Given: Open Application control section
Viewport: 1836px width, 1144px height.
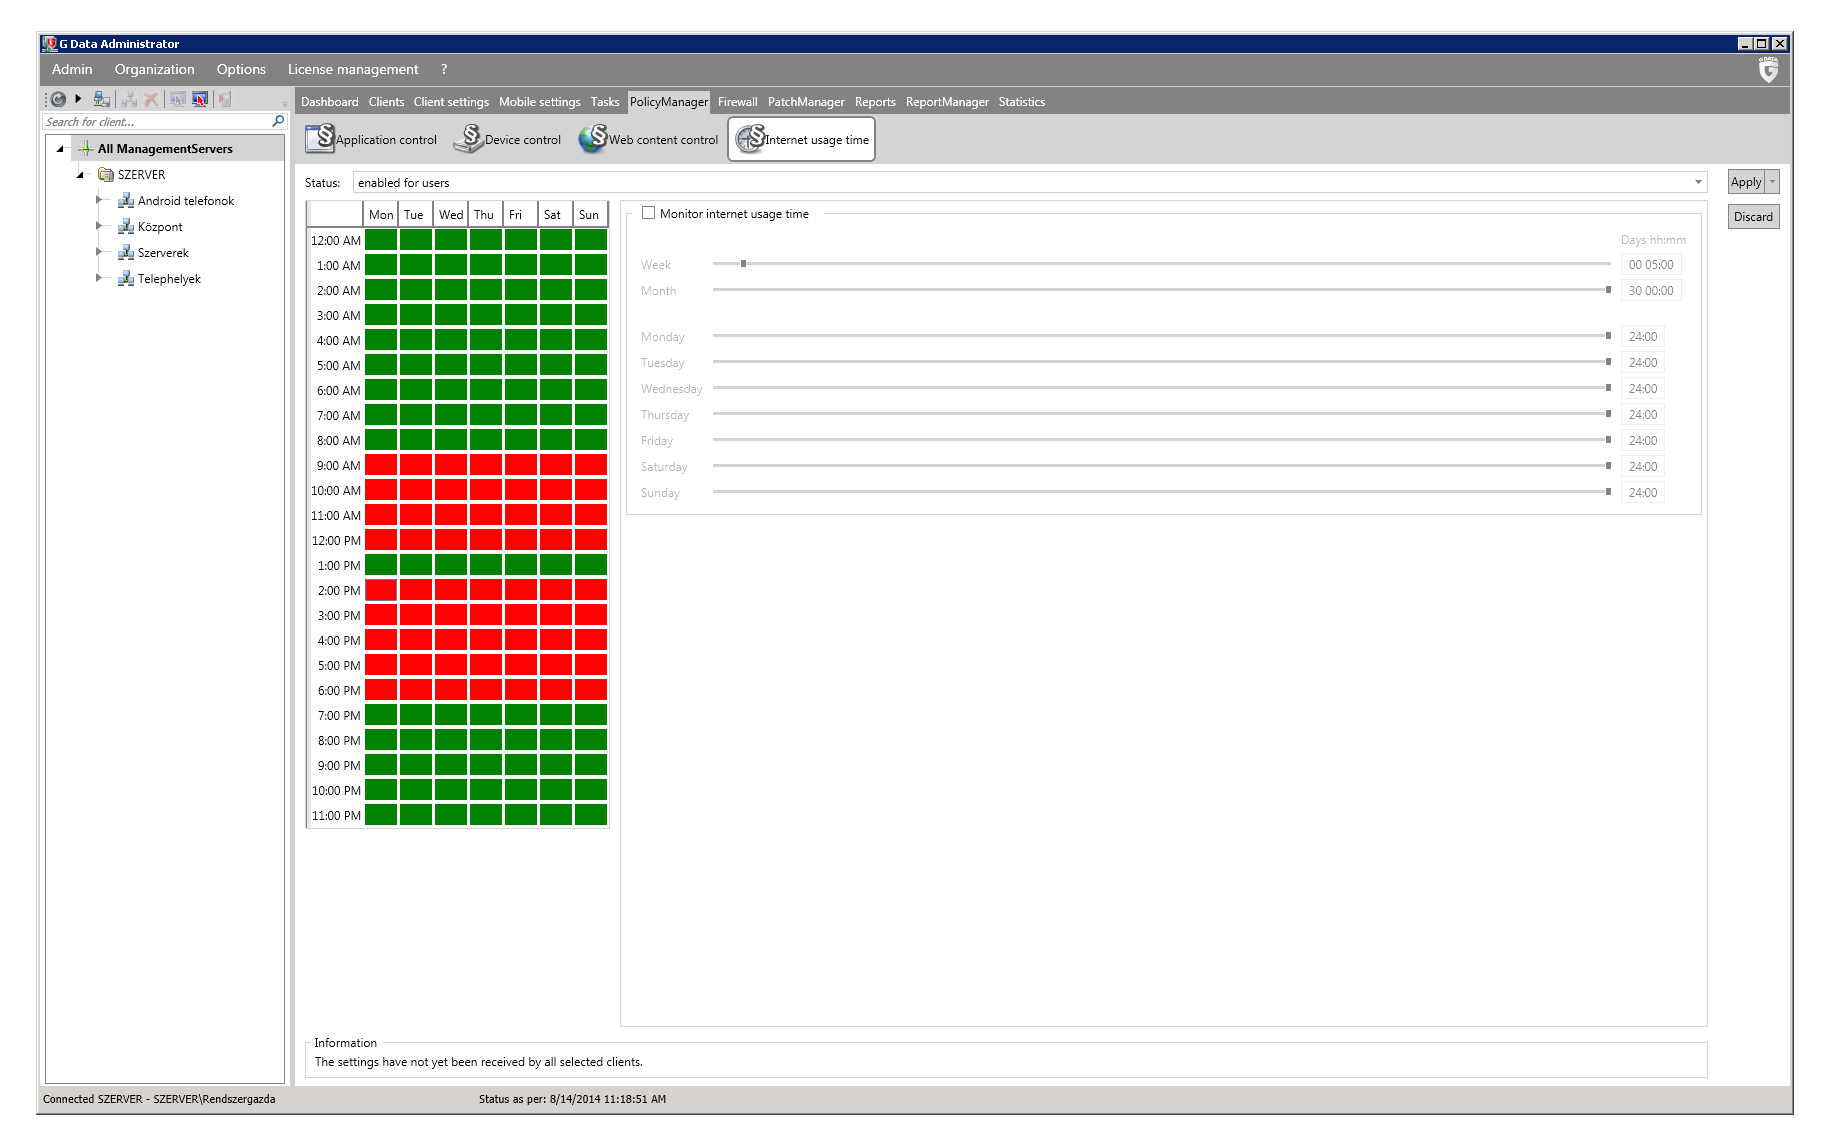Looking at the screenshot, I should [372, 139].
